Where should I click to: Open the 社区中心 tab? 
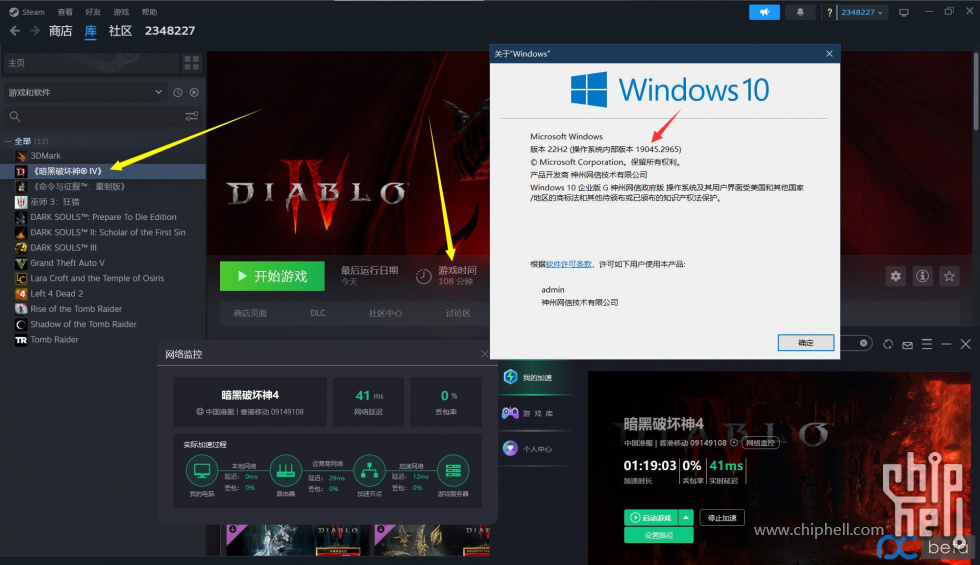[x=385, y=313]
